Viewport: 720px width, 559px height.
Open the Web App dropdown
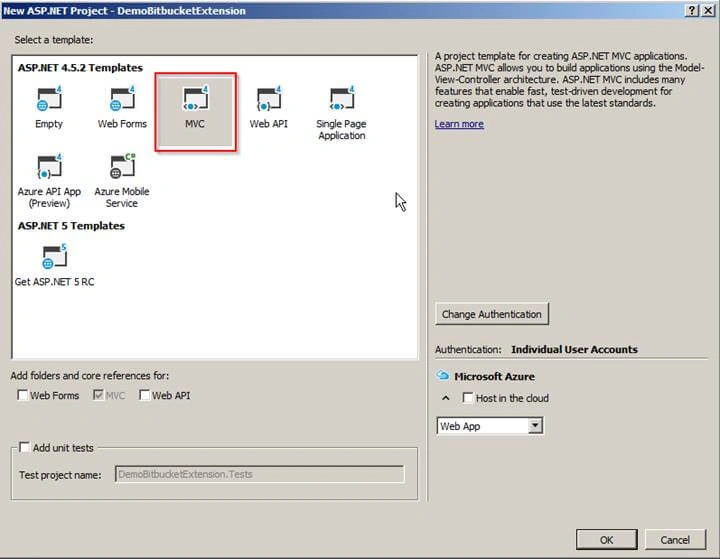[x=489, y=426]
